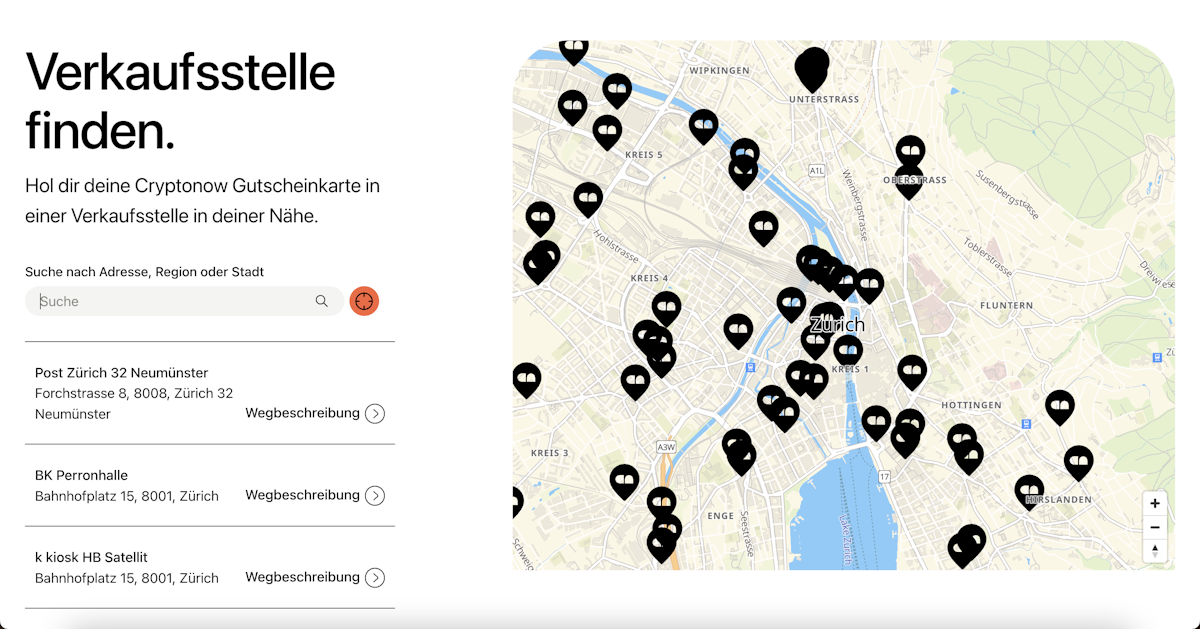
Task: Select the marker partly cut off at map's top edge
Action: click(x=573, y=50)
